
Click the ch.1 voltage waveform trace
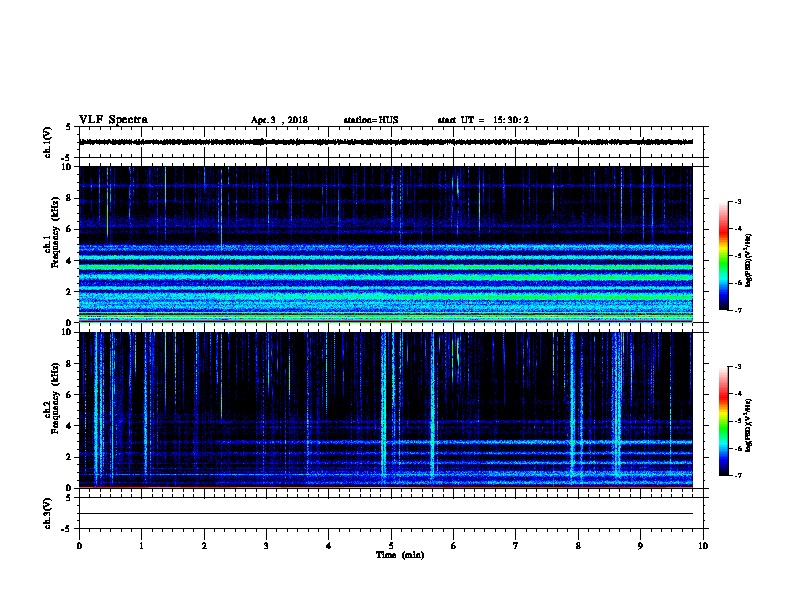pos(386,142)
